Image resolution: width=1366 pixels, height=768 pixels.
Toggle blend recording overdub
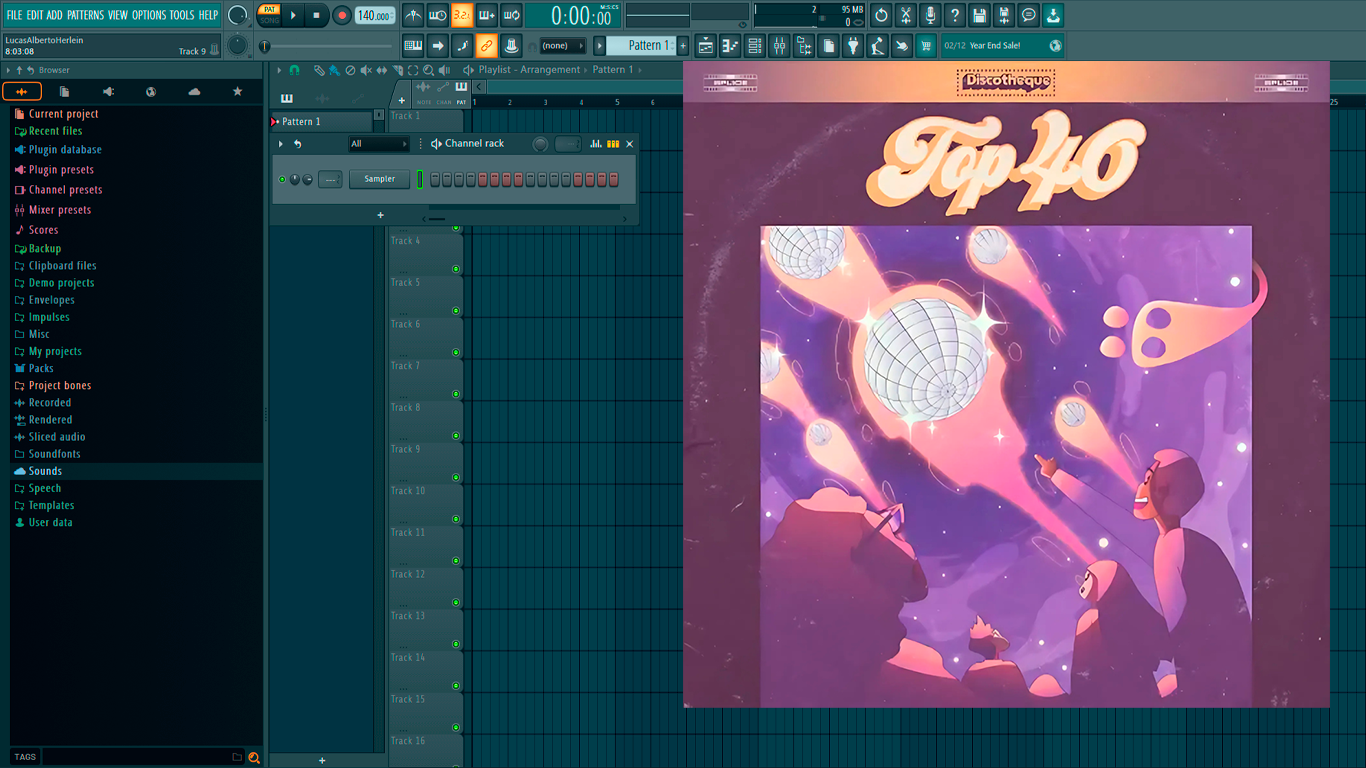(x=486, y=15)
